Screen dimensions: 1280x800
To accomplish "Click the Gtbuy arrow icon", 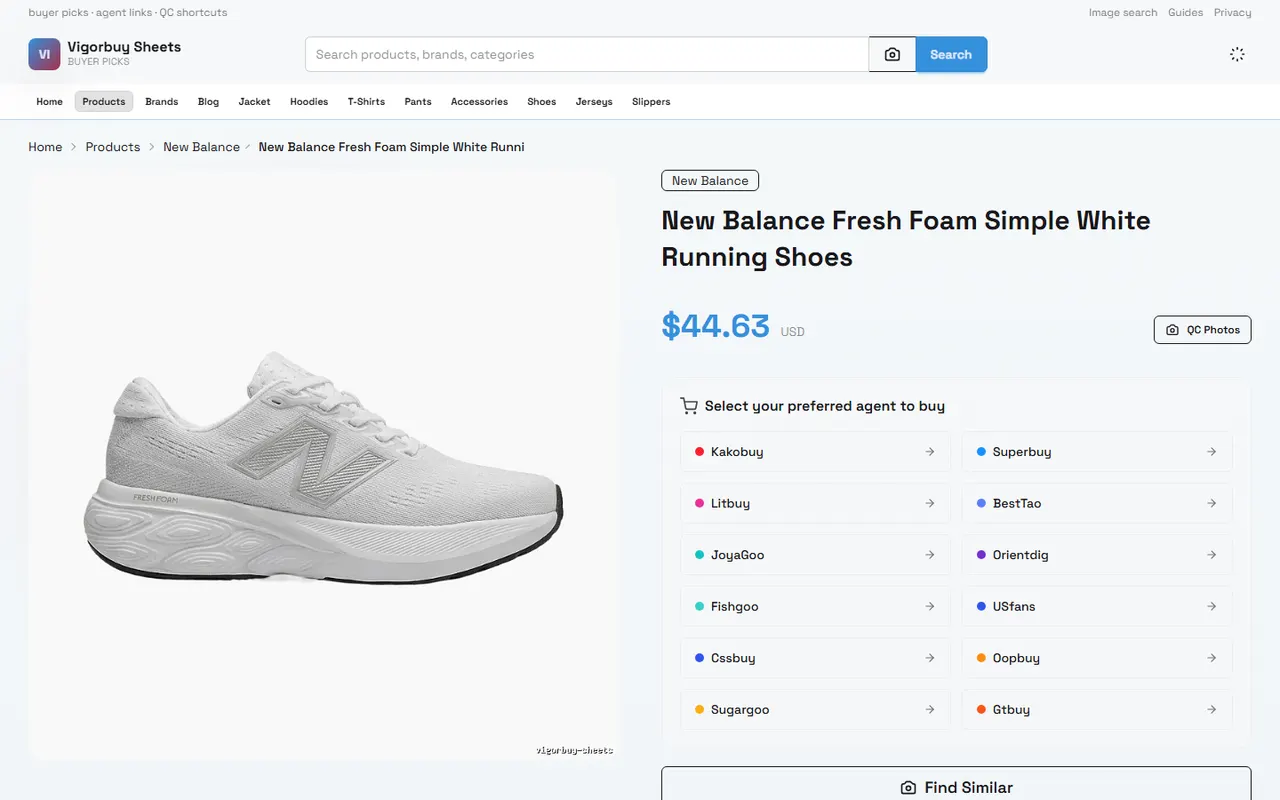I will 1212,709.
